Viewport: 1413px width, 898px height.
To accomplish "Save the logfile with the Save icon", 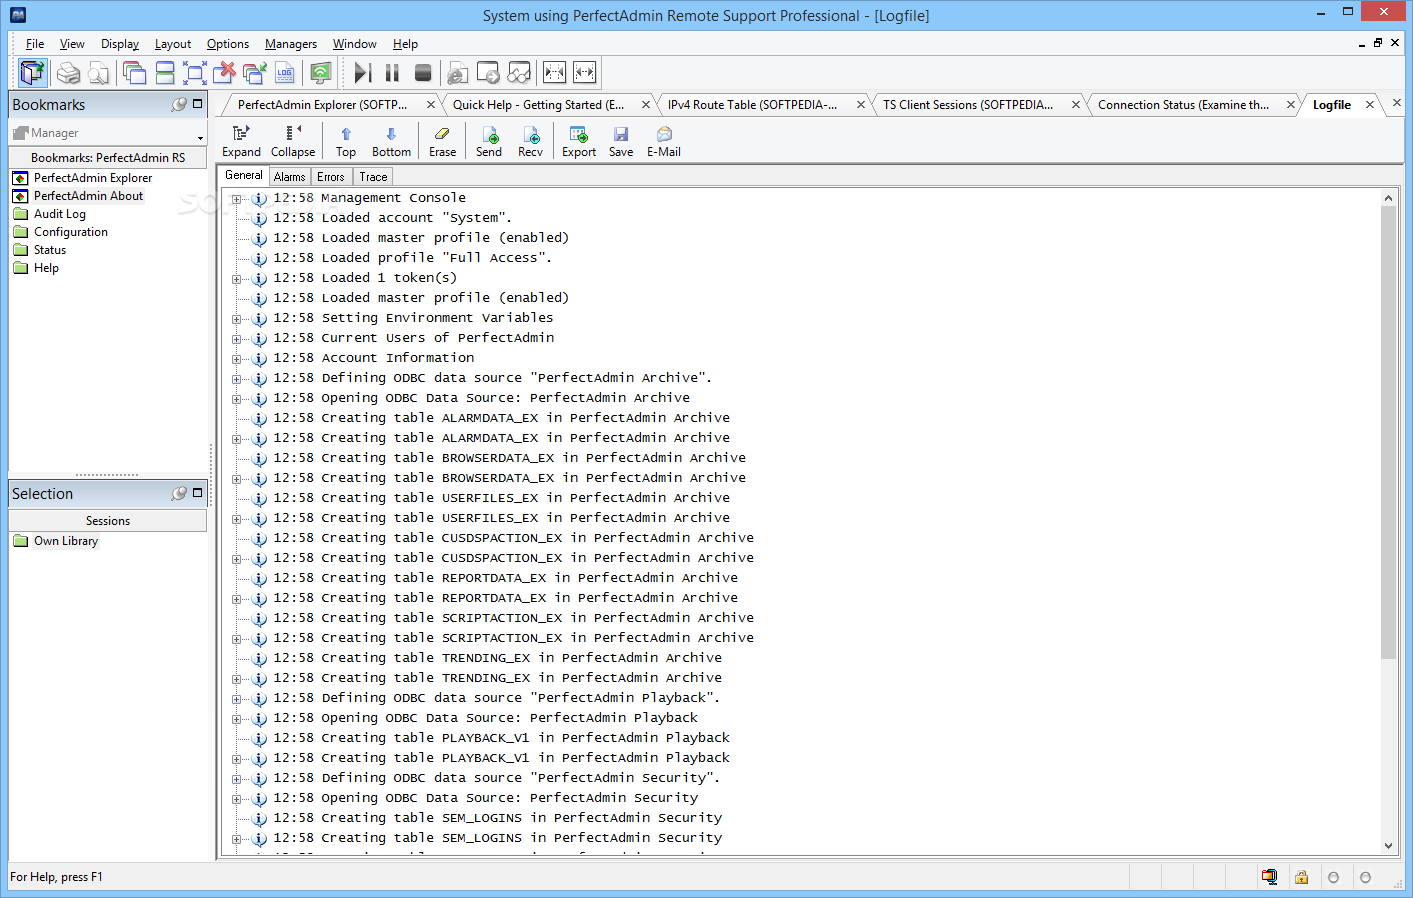I will tap(621, 142).
